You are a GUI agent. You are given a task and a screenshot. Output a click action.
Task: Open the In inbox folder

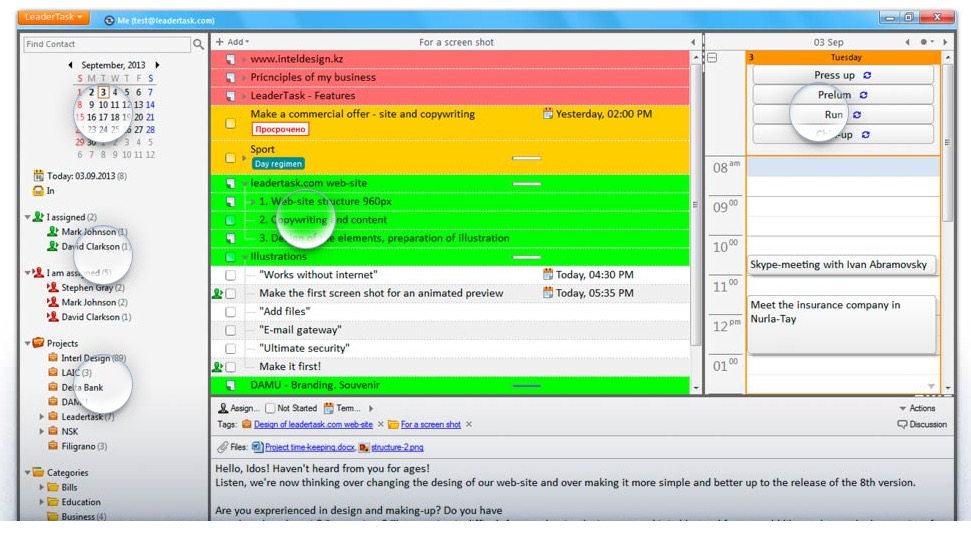point(44,191)
